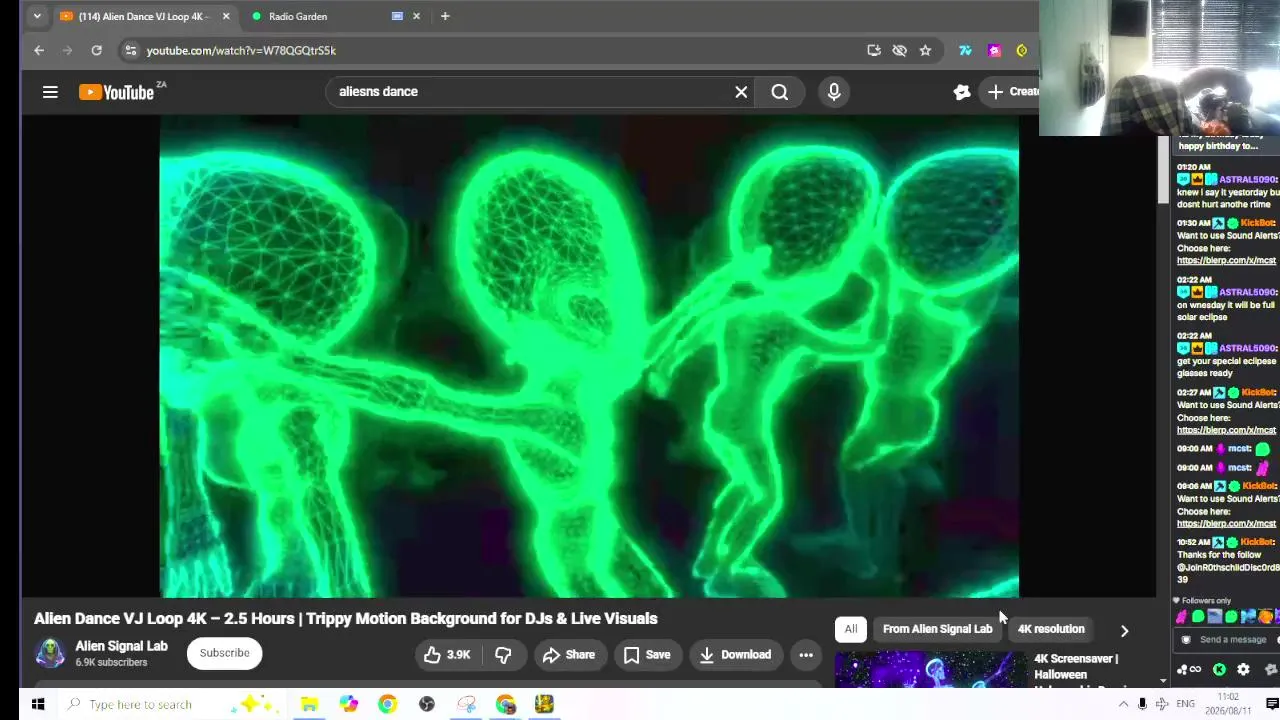Select the From Alien Signal Lab chip
The width and height of the screenshot is (1280, 720).
(938, 629)
